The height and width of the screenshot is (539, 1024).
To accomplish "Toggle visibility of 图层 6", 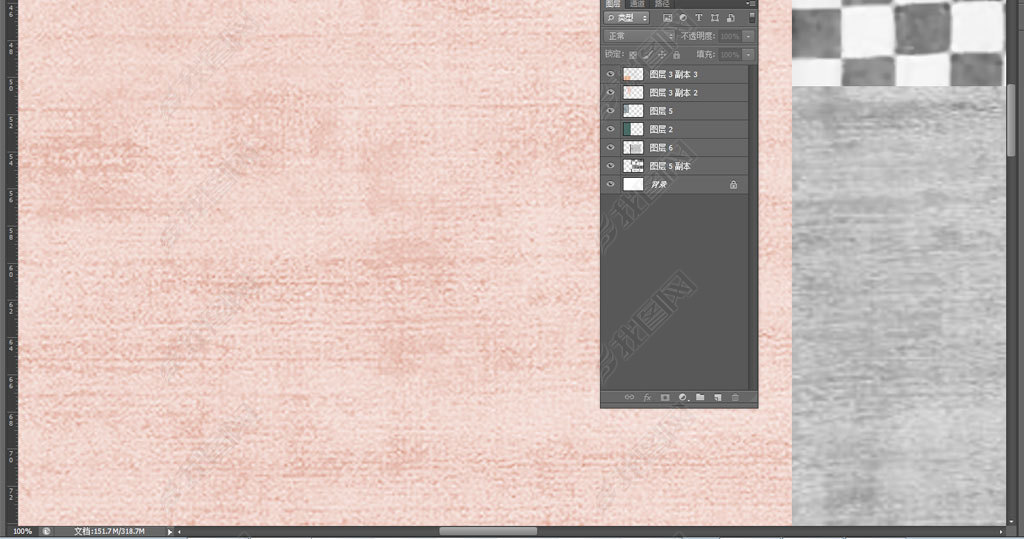I will [x=611, y=148].
